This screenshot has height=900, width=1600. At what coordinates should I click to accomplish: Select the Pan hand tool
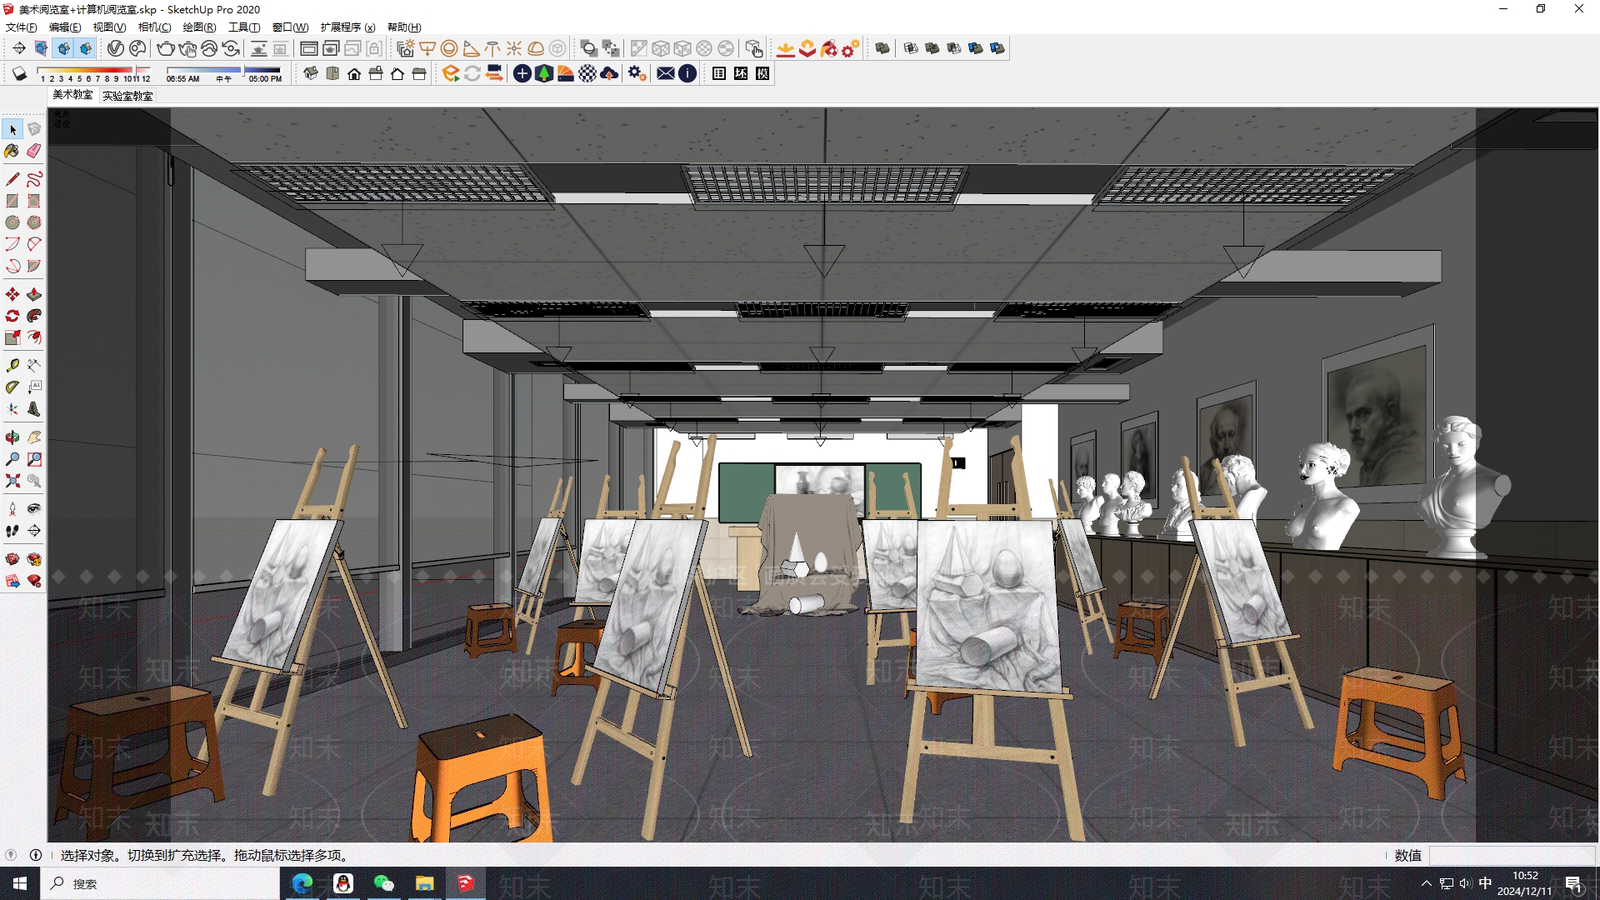coord(34,437)
